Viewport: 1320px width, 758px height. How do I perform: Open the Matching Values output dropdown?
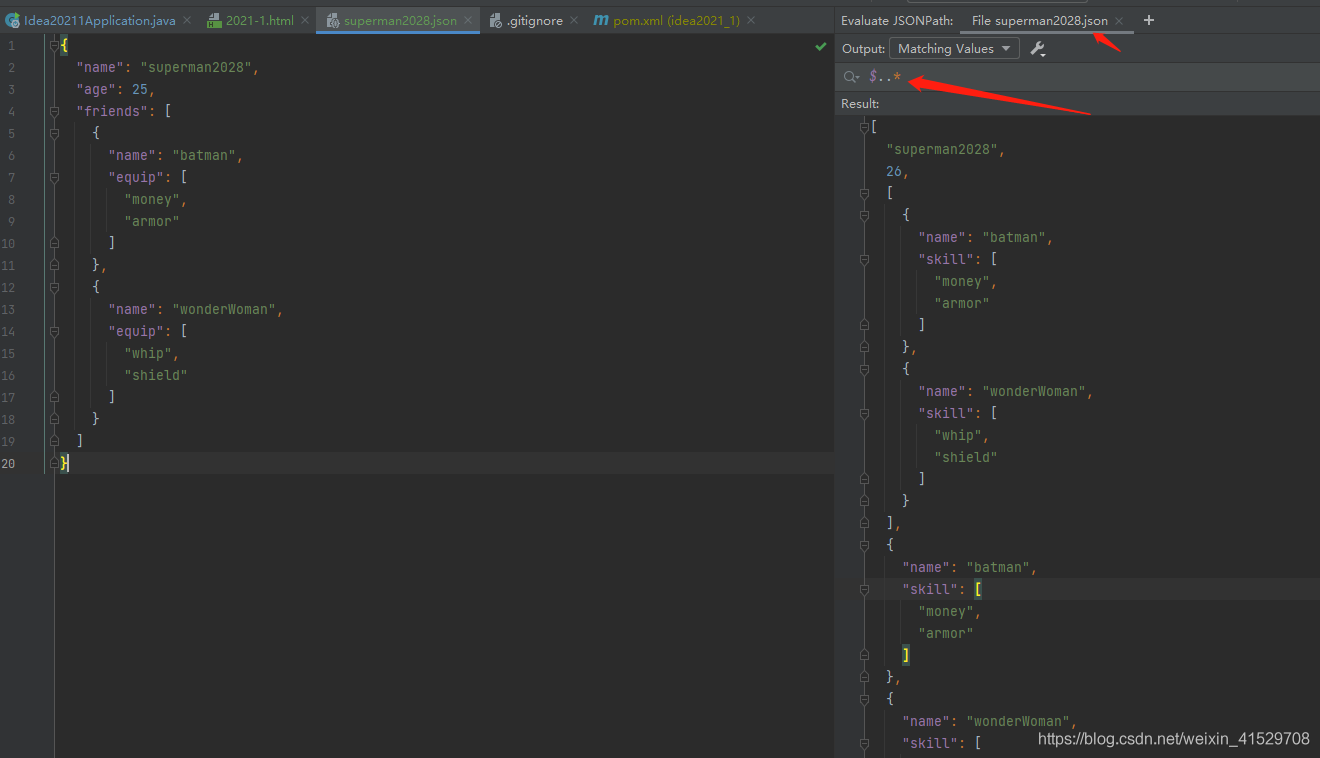tap(954, 49)
